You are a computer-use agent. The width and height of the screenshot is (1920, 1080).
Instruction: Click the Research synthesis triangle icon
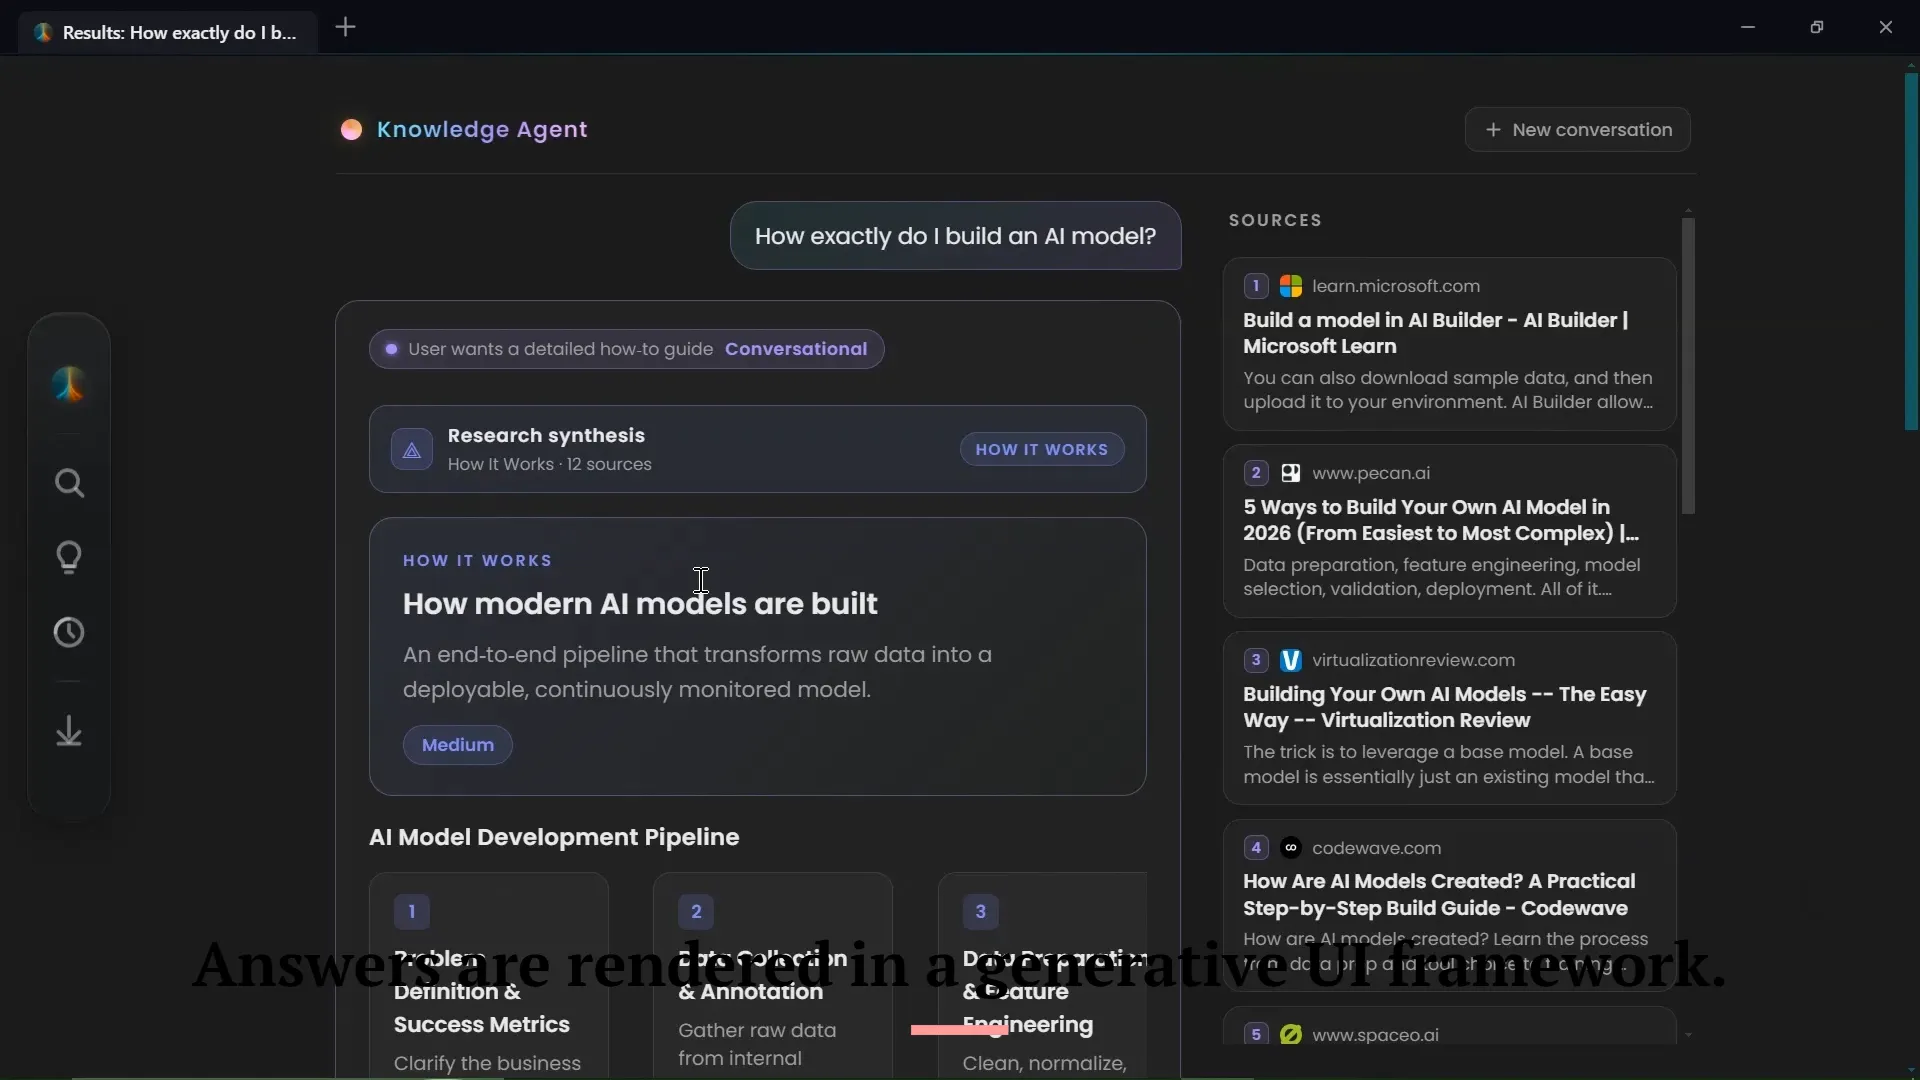point(412,450)
